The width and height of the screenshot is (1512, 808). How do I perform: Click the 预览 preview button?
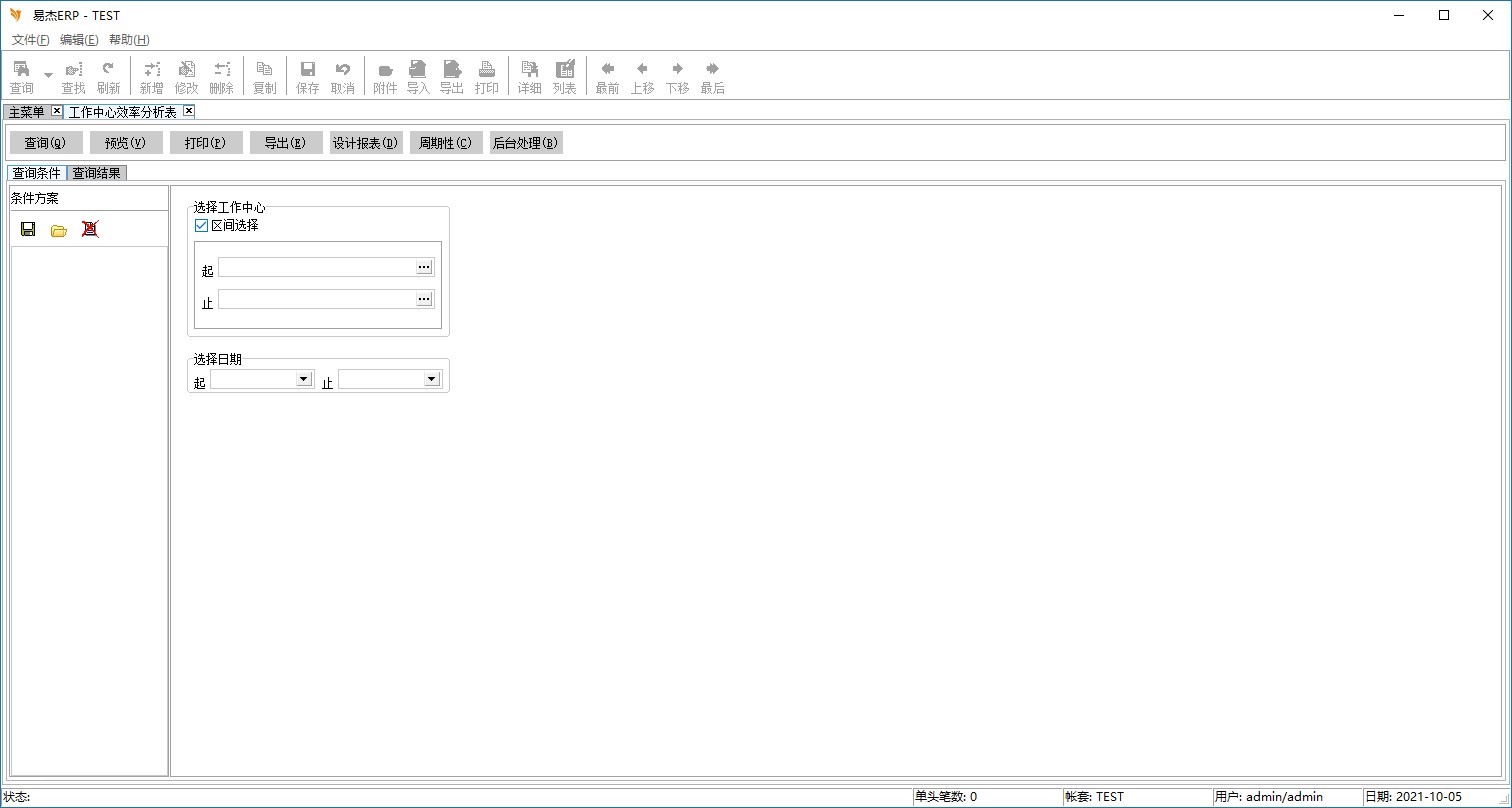[x=126, y=143]
